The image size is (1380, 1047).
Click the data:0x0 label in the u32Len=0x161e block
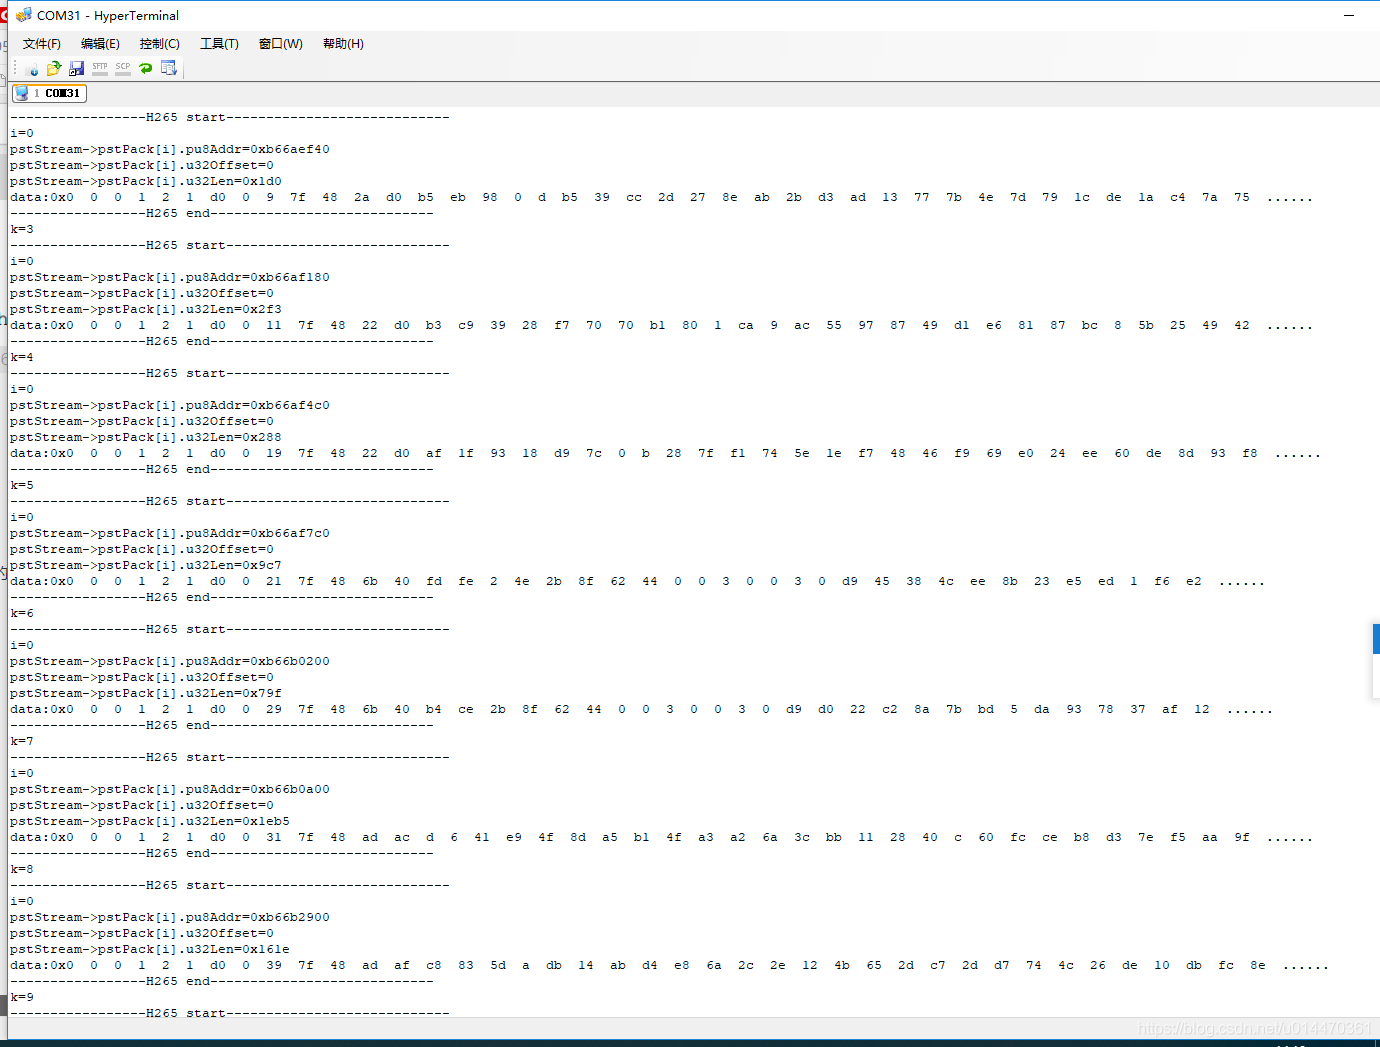(42, 965)
